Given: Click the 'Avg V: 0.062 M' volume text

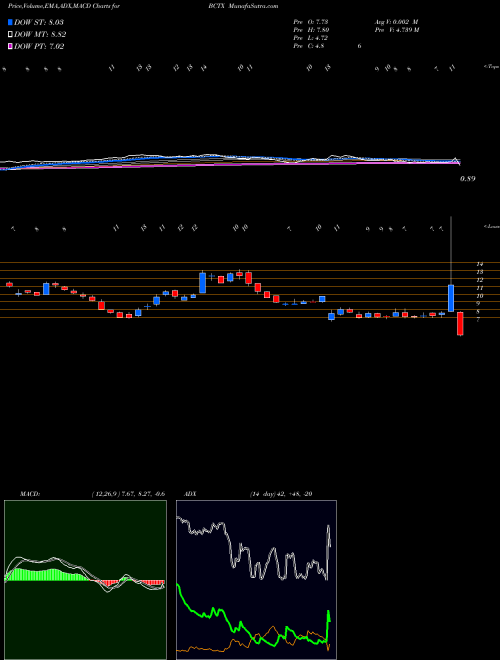Looking at the screenshot, I should click(396, 22).
